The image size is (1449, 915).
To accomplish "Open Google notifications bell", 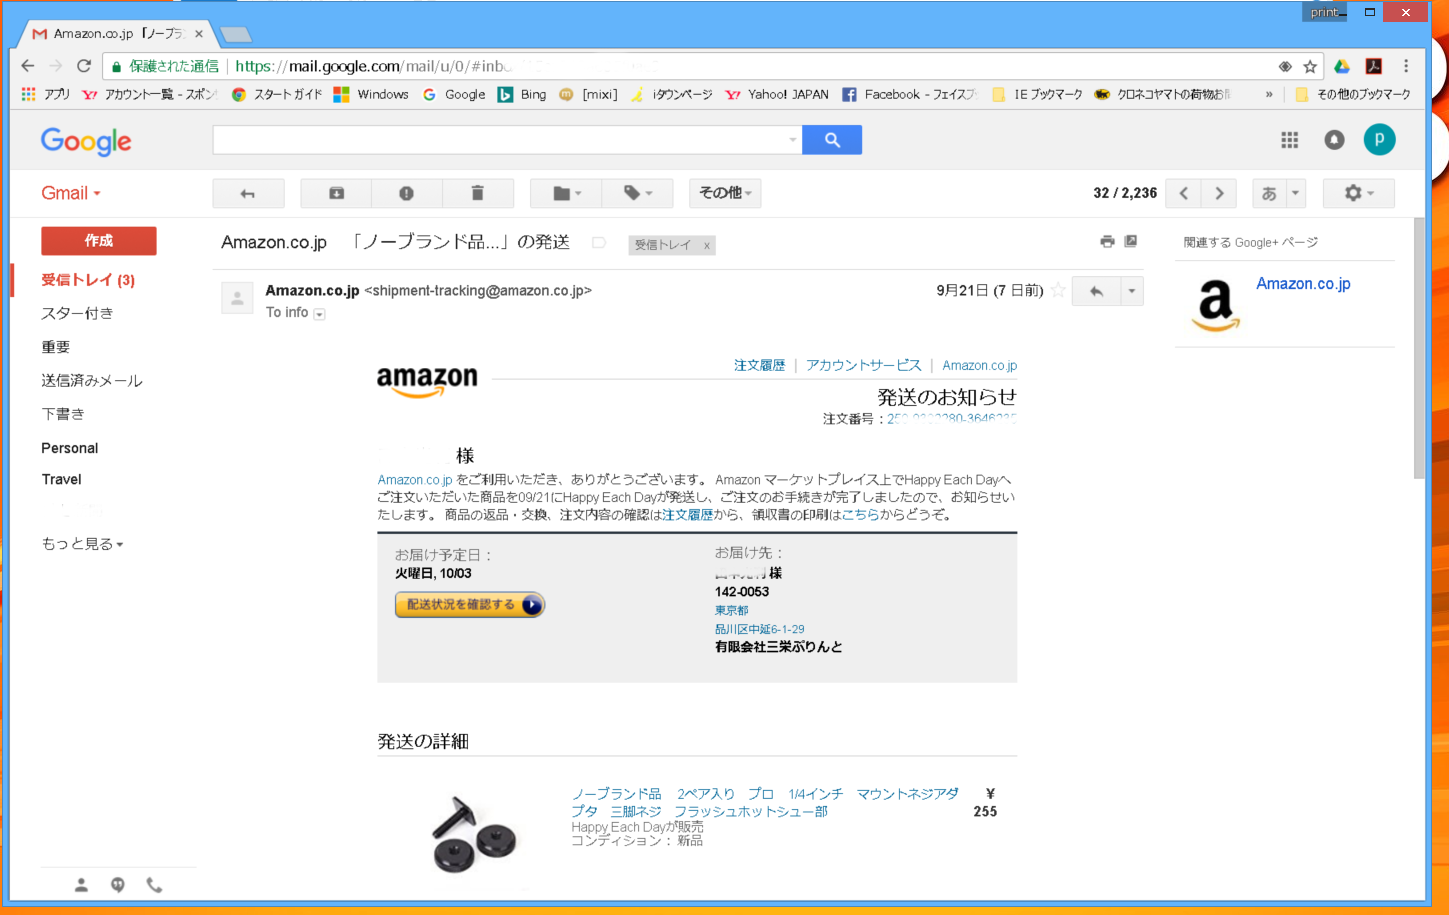I will (1334, 140).
